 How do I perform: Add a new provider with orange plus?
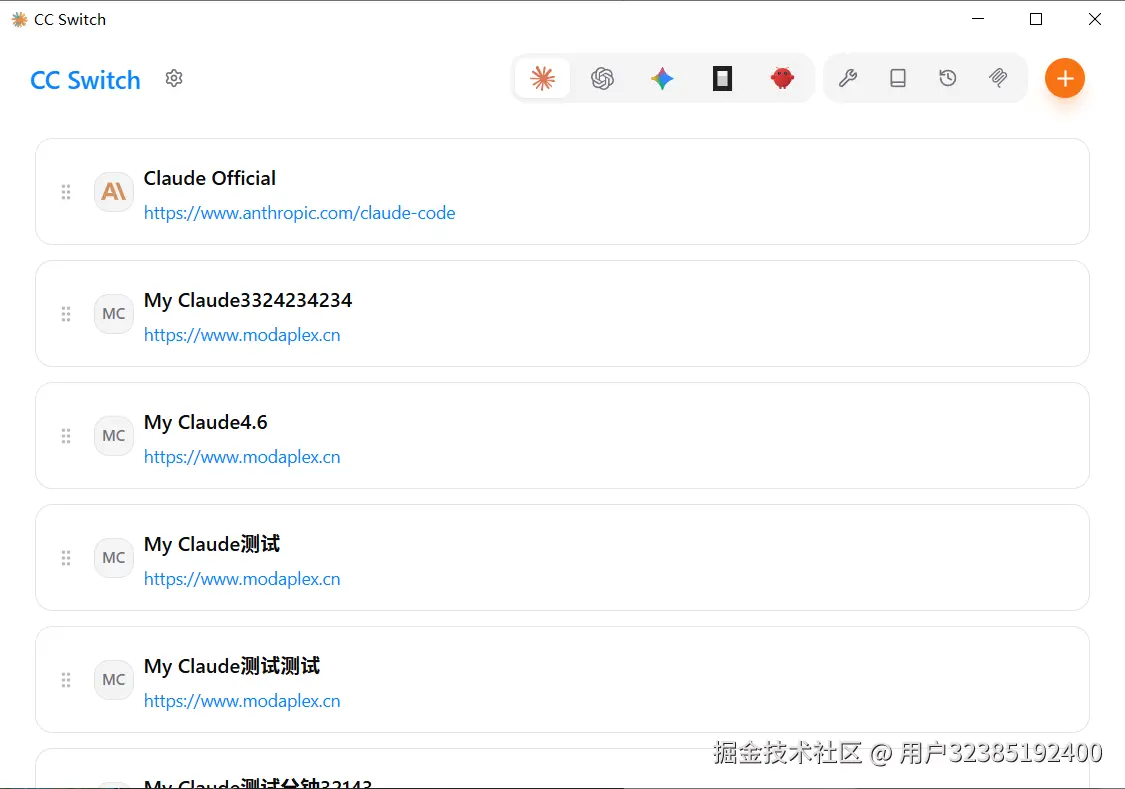[1065, 78]
